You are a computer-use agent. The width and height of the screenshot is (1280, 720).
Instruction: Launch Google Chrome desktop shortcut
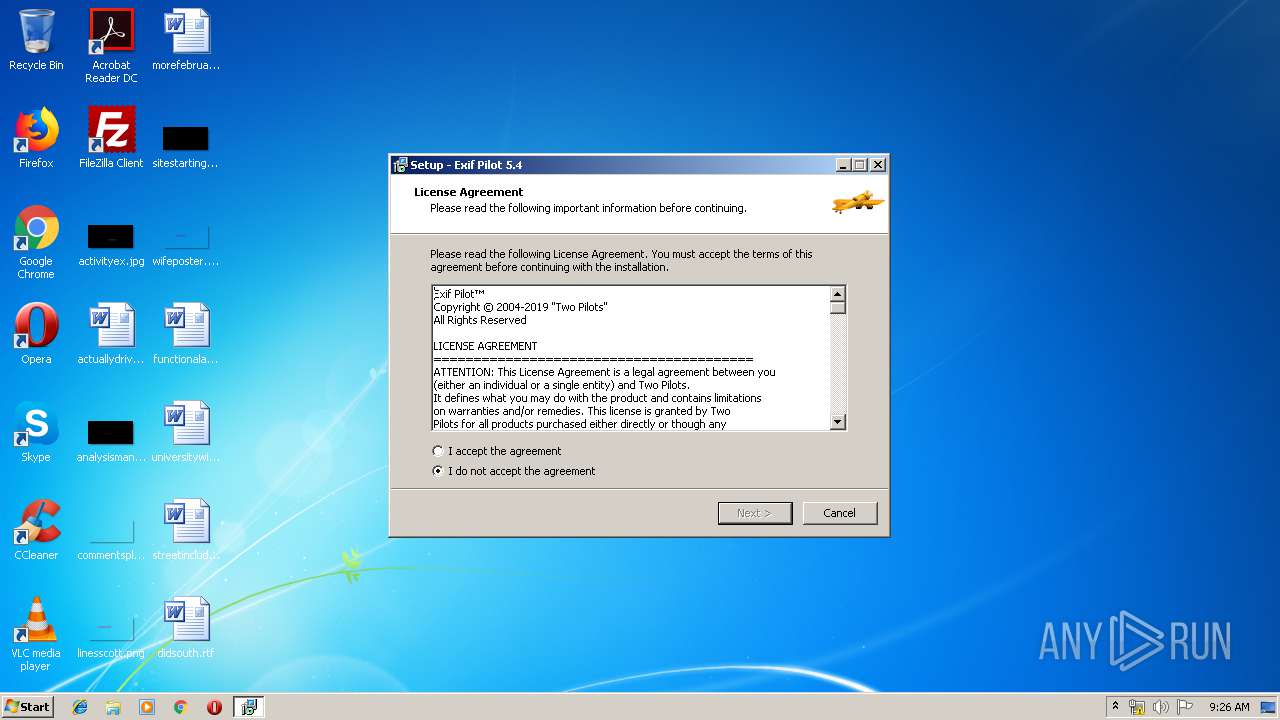click(36, 243)
